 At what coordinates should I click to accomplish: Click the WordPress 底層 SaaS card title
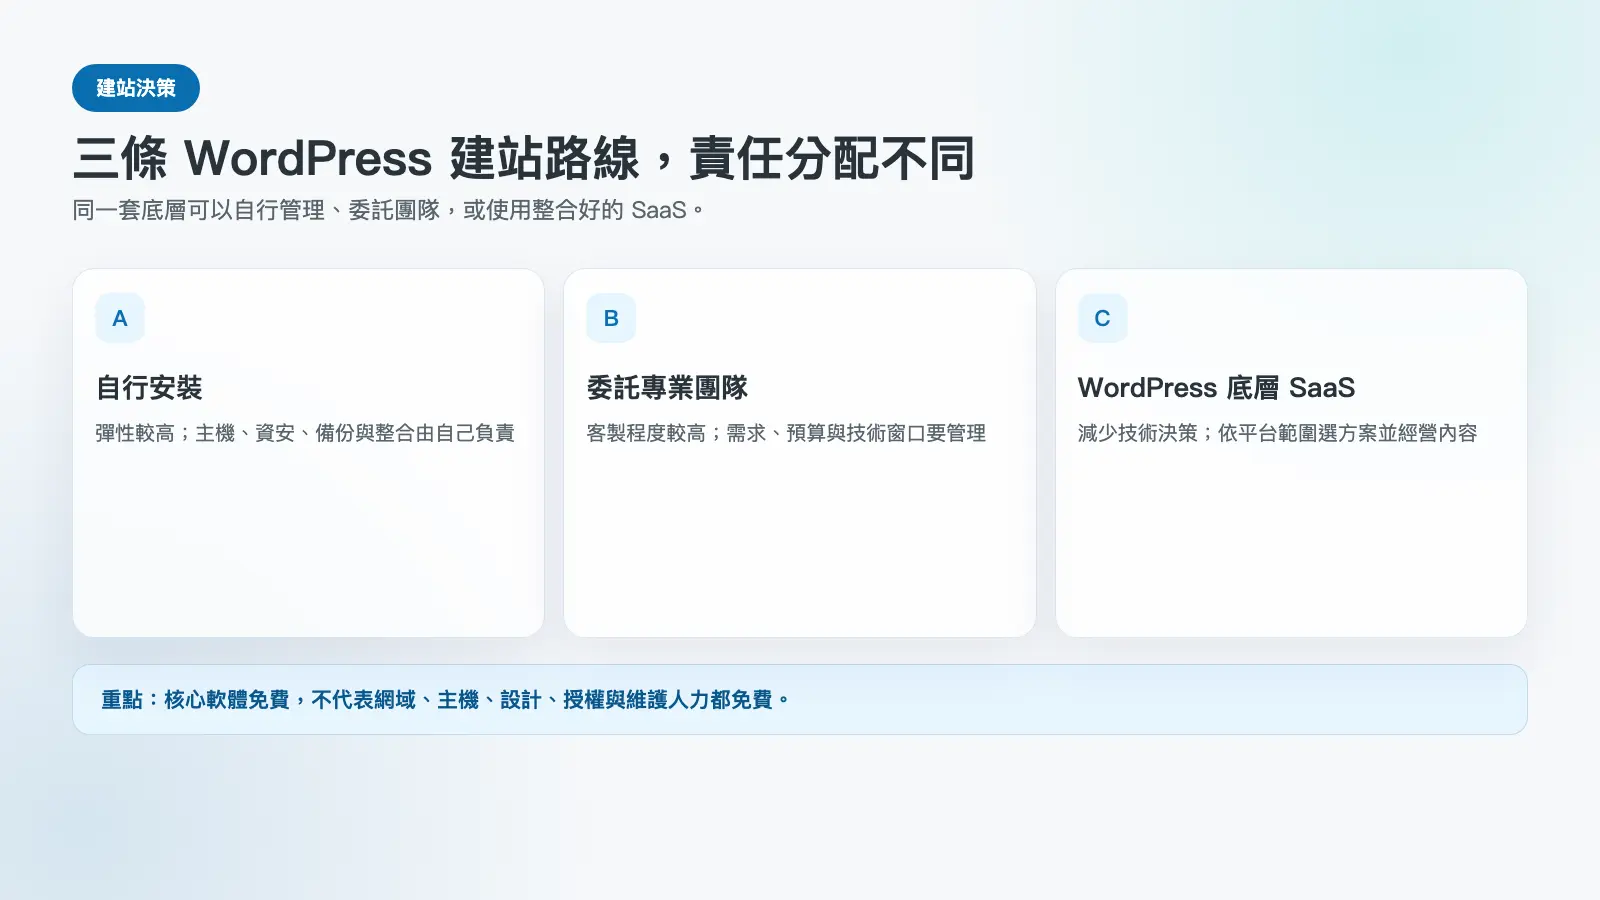coord(1216,387)
